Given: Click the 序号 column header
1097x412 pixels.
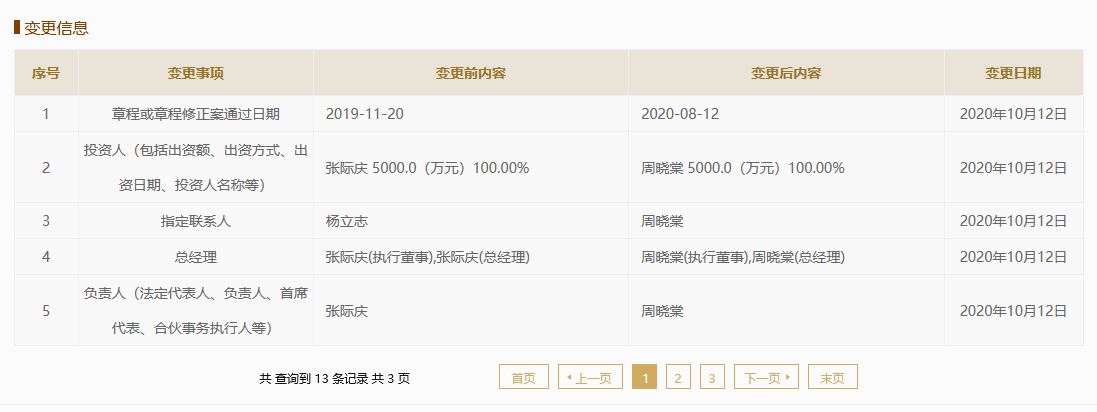Looking at the screenshot, I should click(x=46, y=73).
